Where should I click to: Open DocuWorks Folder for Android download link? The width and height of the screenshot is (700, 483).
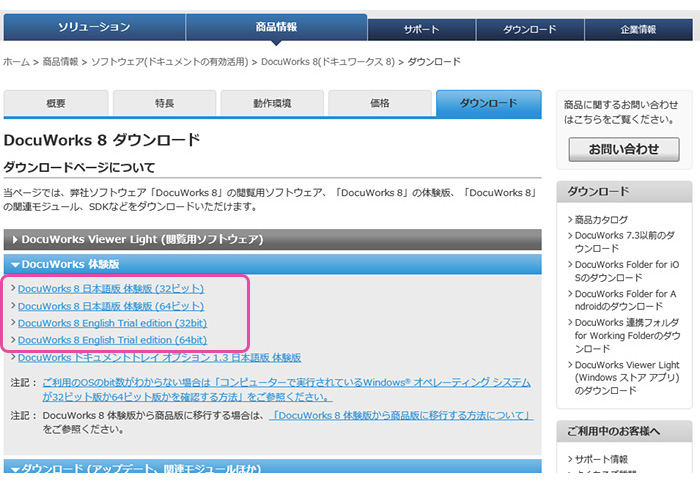625,300
